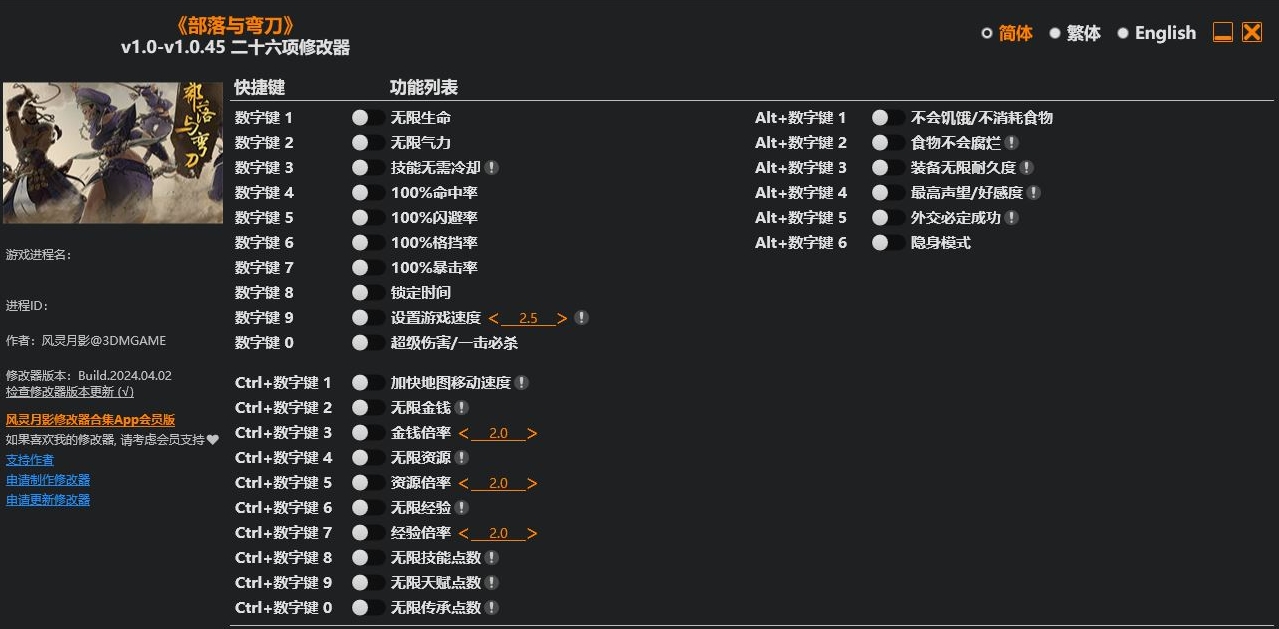Click info icon beside 外交必定成功
The width and height of the screenshot is (1279, 629).
point(1012,218)
